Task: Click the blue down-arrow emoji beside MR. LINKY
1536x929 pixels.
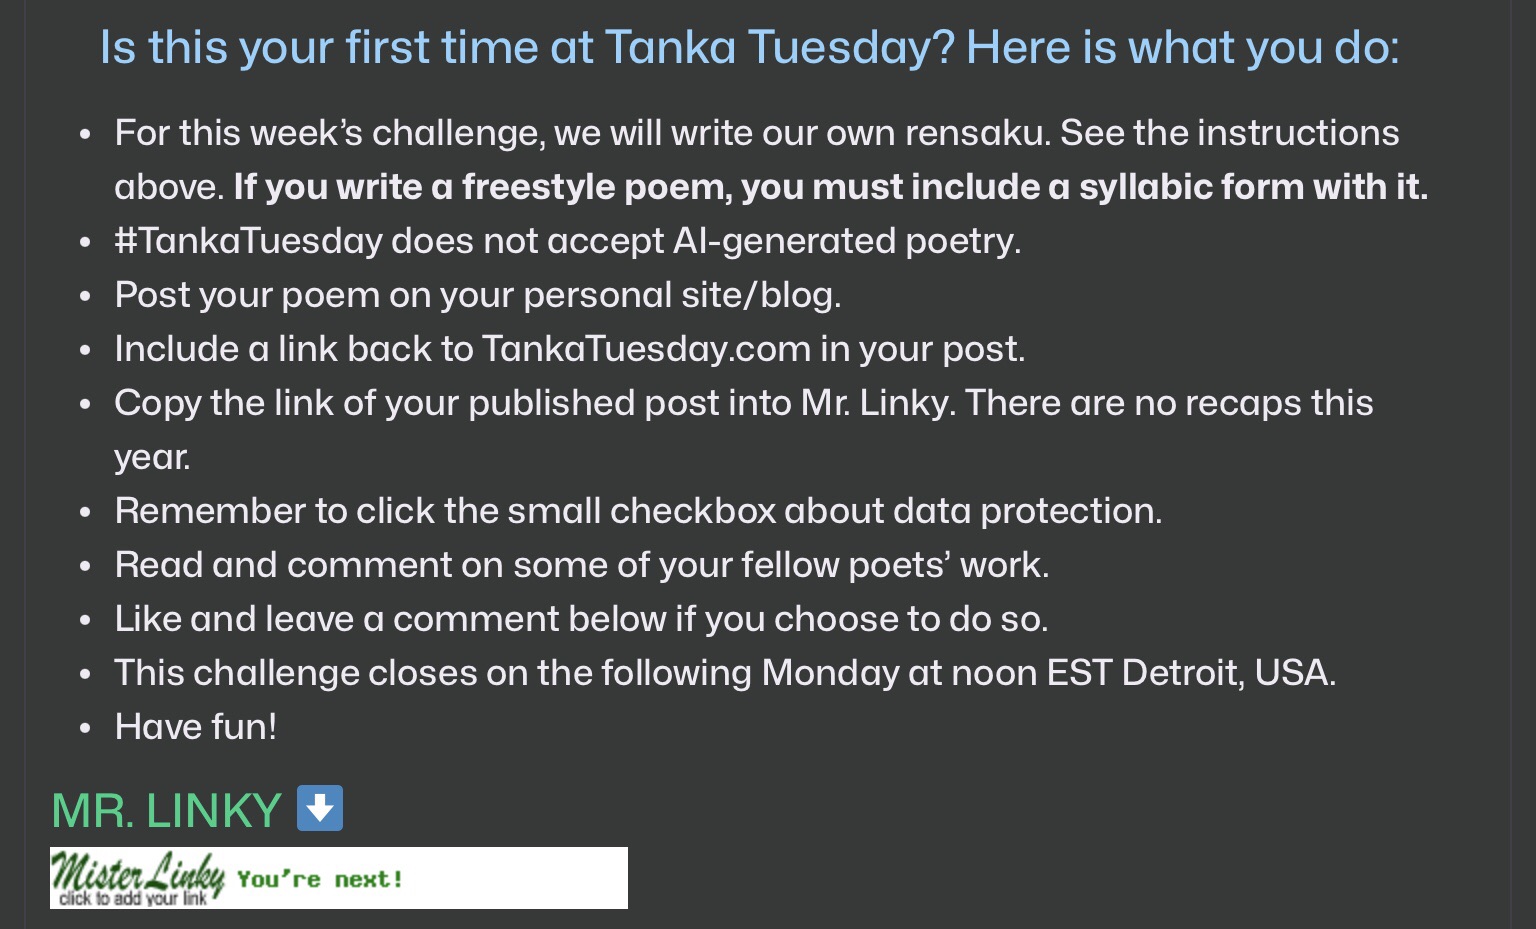Action: [320, 808]
